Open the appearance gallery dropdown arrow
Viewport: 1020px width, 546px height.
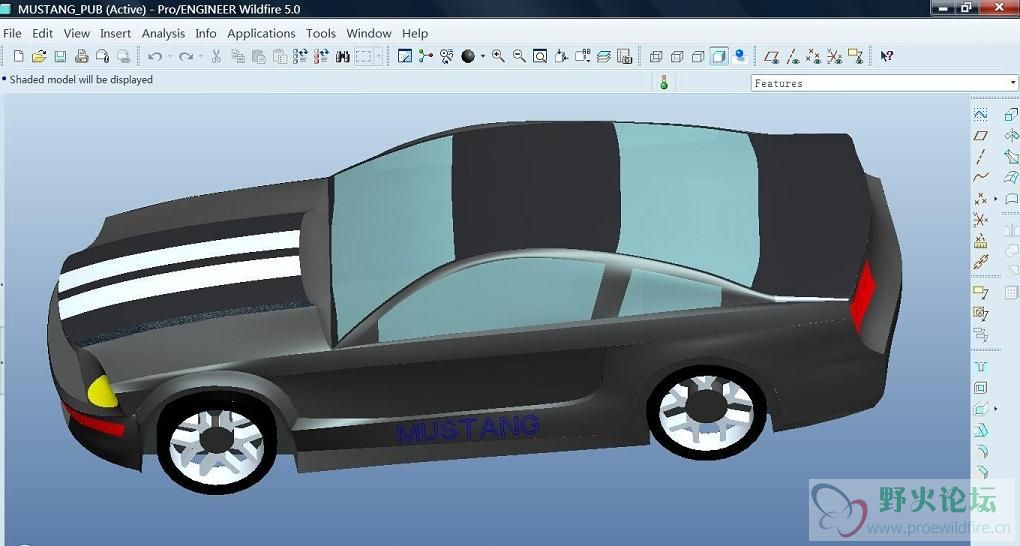point(483,57)
